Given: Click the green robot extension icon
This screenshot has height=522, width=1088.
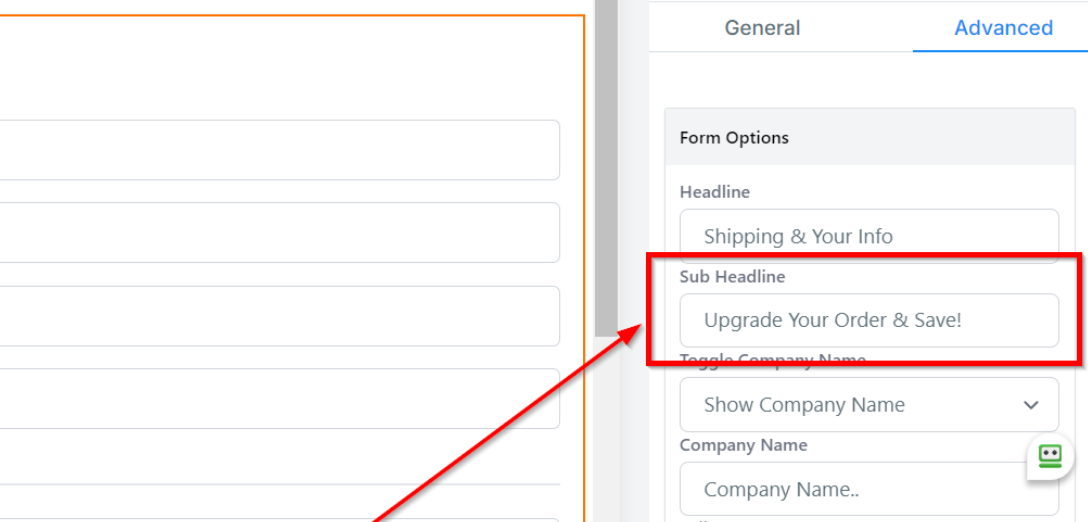Looking at the screenshot, I should point(1049,457).
